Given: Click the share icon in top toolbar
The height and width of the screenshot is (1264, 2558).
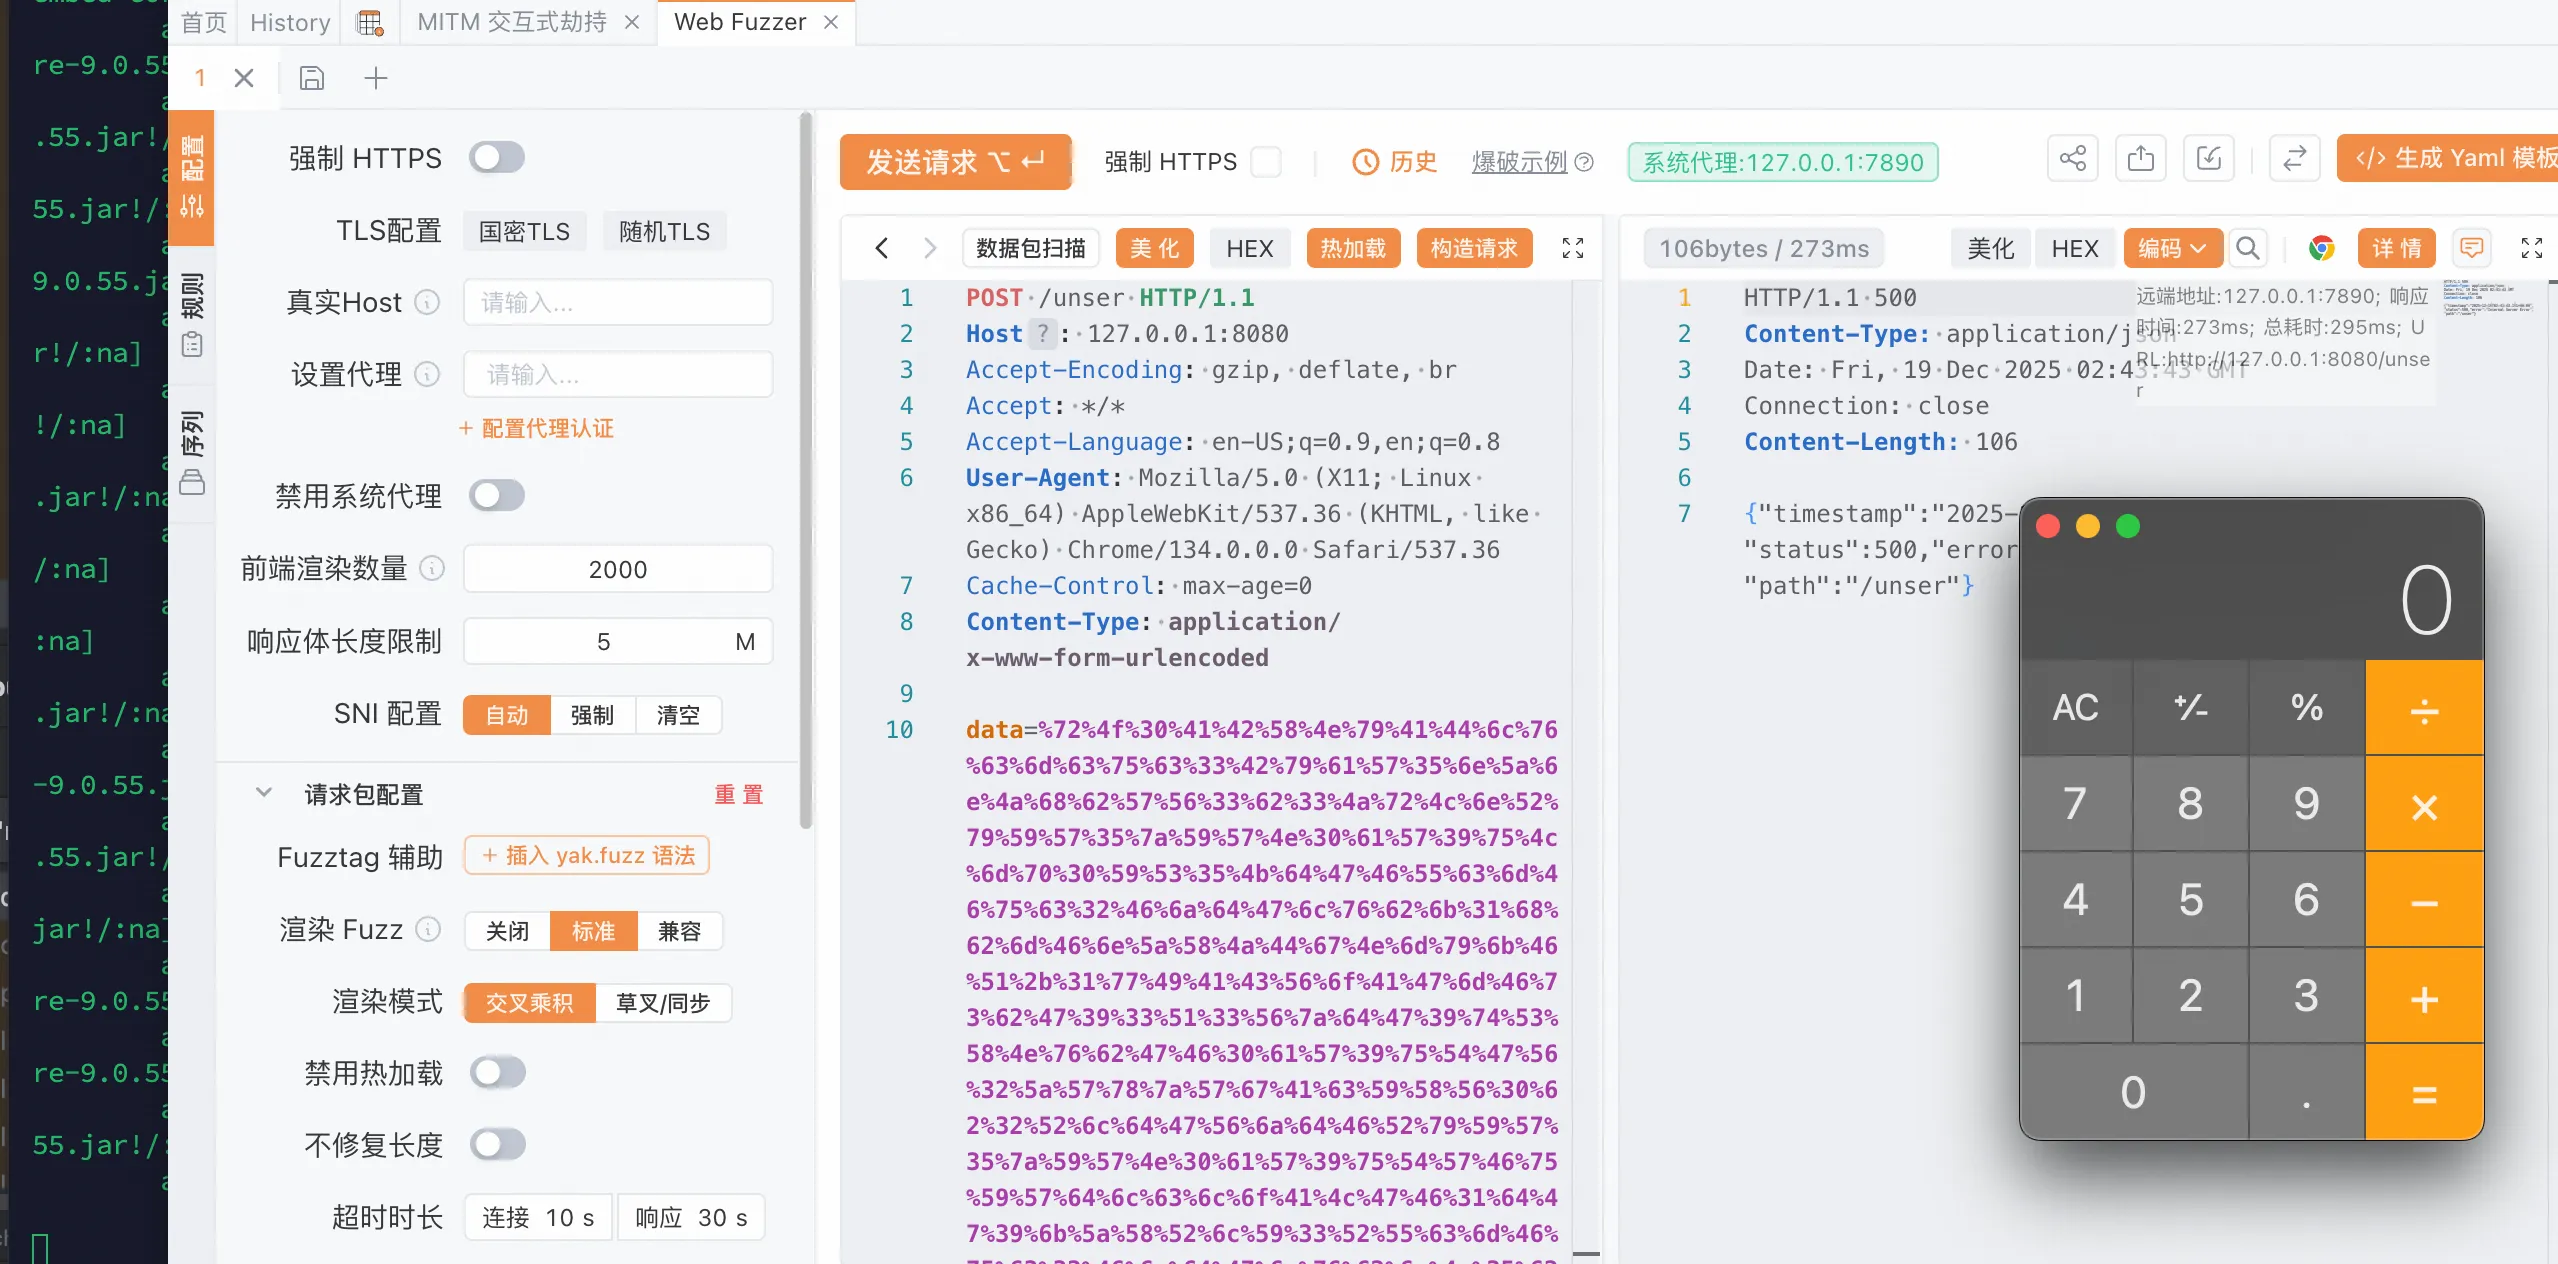Looking at the screenshot, I should click(x=2072, y=159).
